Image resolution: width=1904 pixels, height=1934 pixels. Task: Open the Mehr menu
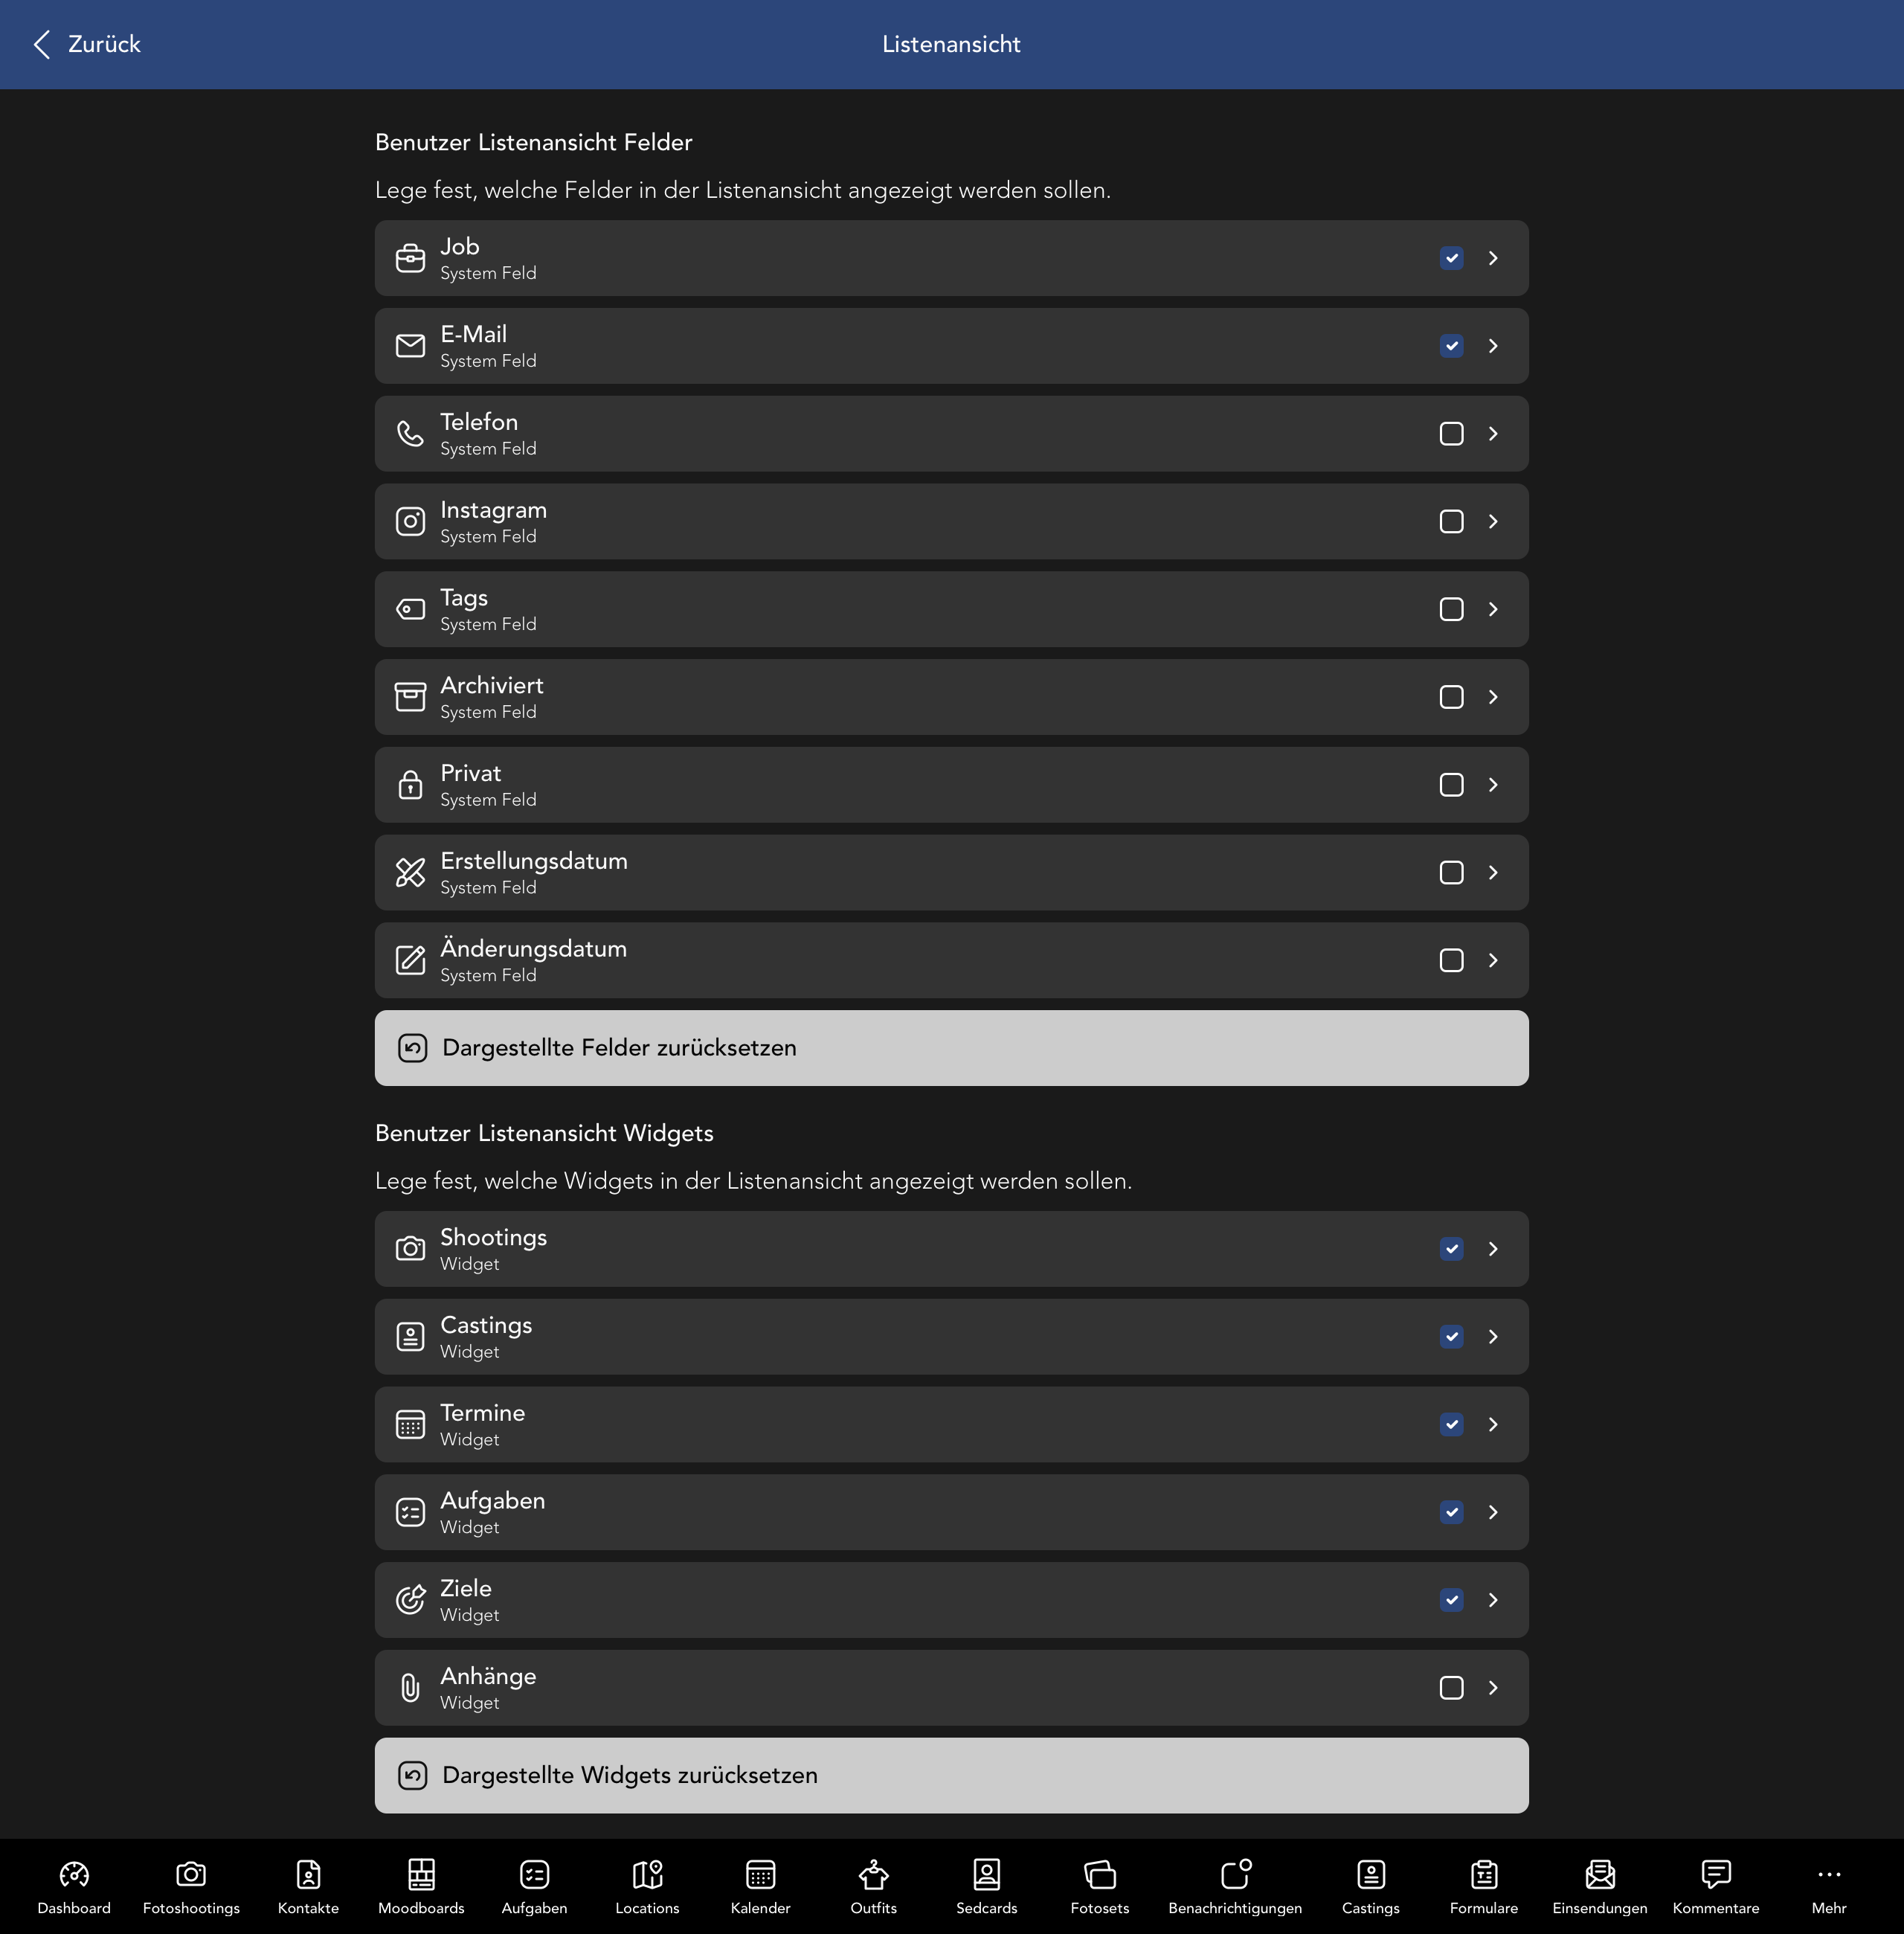(x=1829, y=1875)
